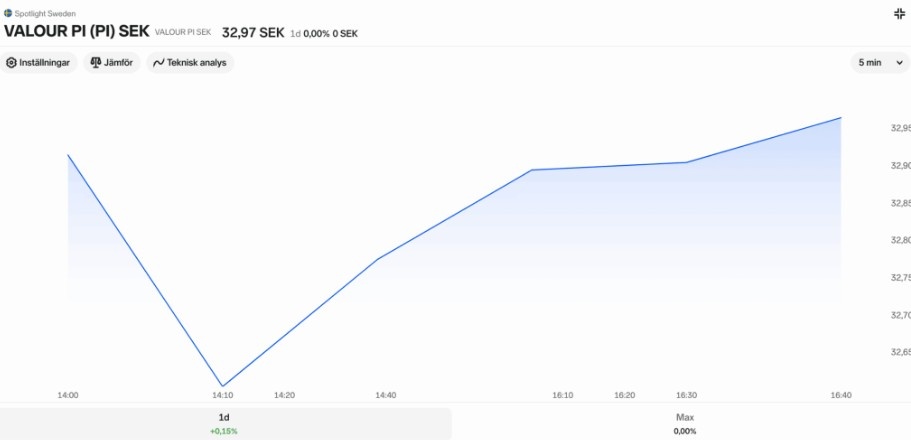
Task: Open the Inställningar settings button
Action: click(x=38, y=63)
